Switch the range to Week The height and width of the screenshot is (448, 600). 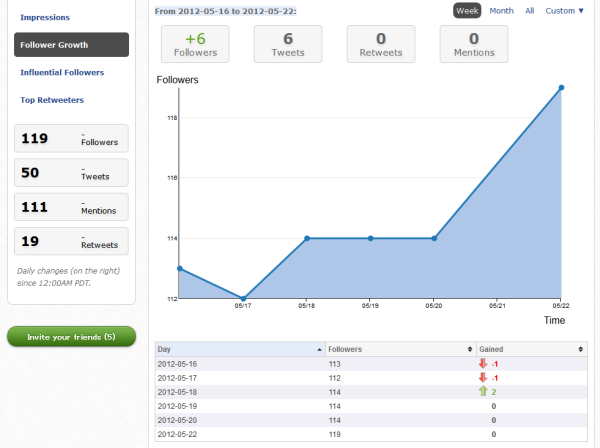(x=467, y=11)
